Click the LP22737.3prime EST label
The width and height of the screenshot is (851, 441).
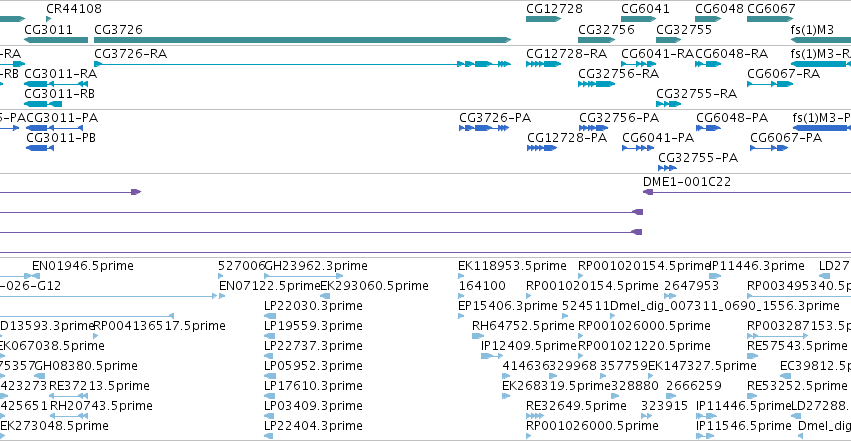click(x=313, y=346)
